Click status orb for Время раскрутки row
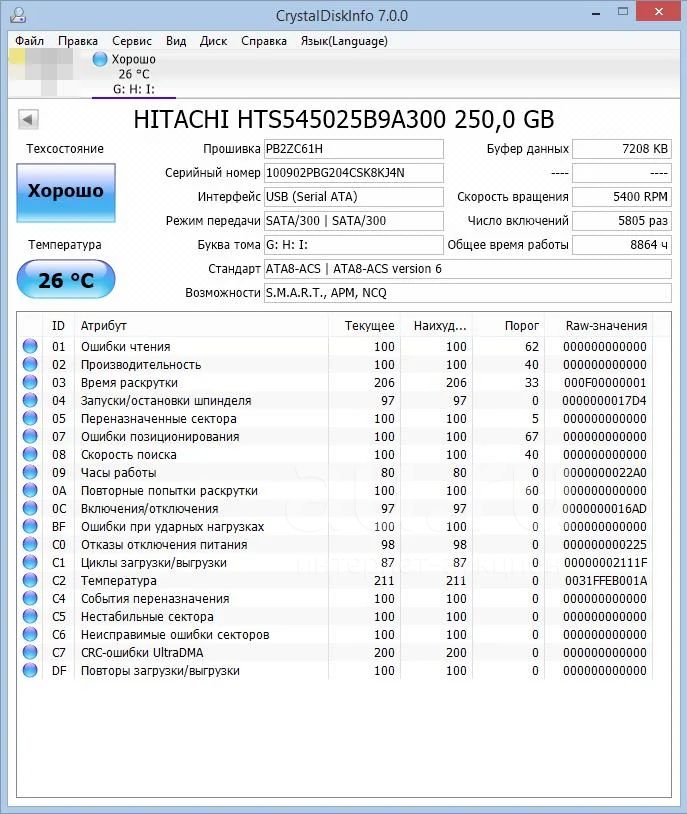This screenshot has width=687, height=814. click(x=30, y=382)
